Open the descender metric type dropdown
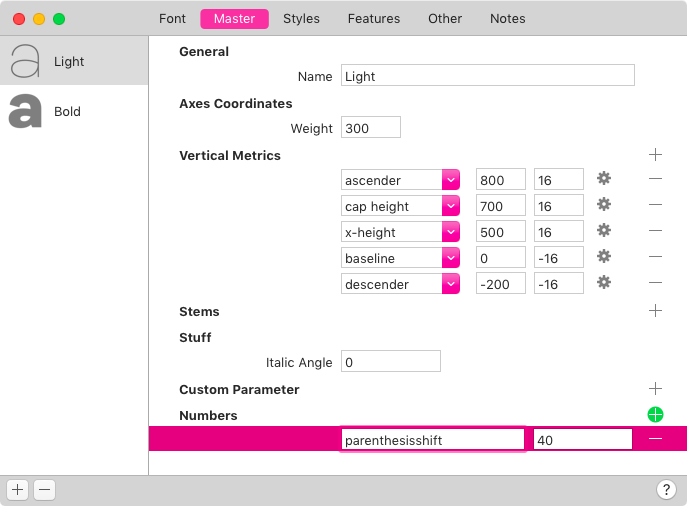 pyautogui.click(x=450, y=284)
